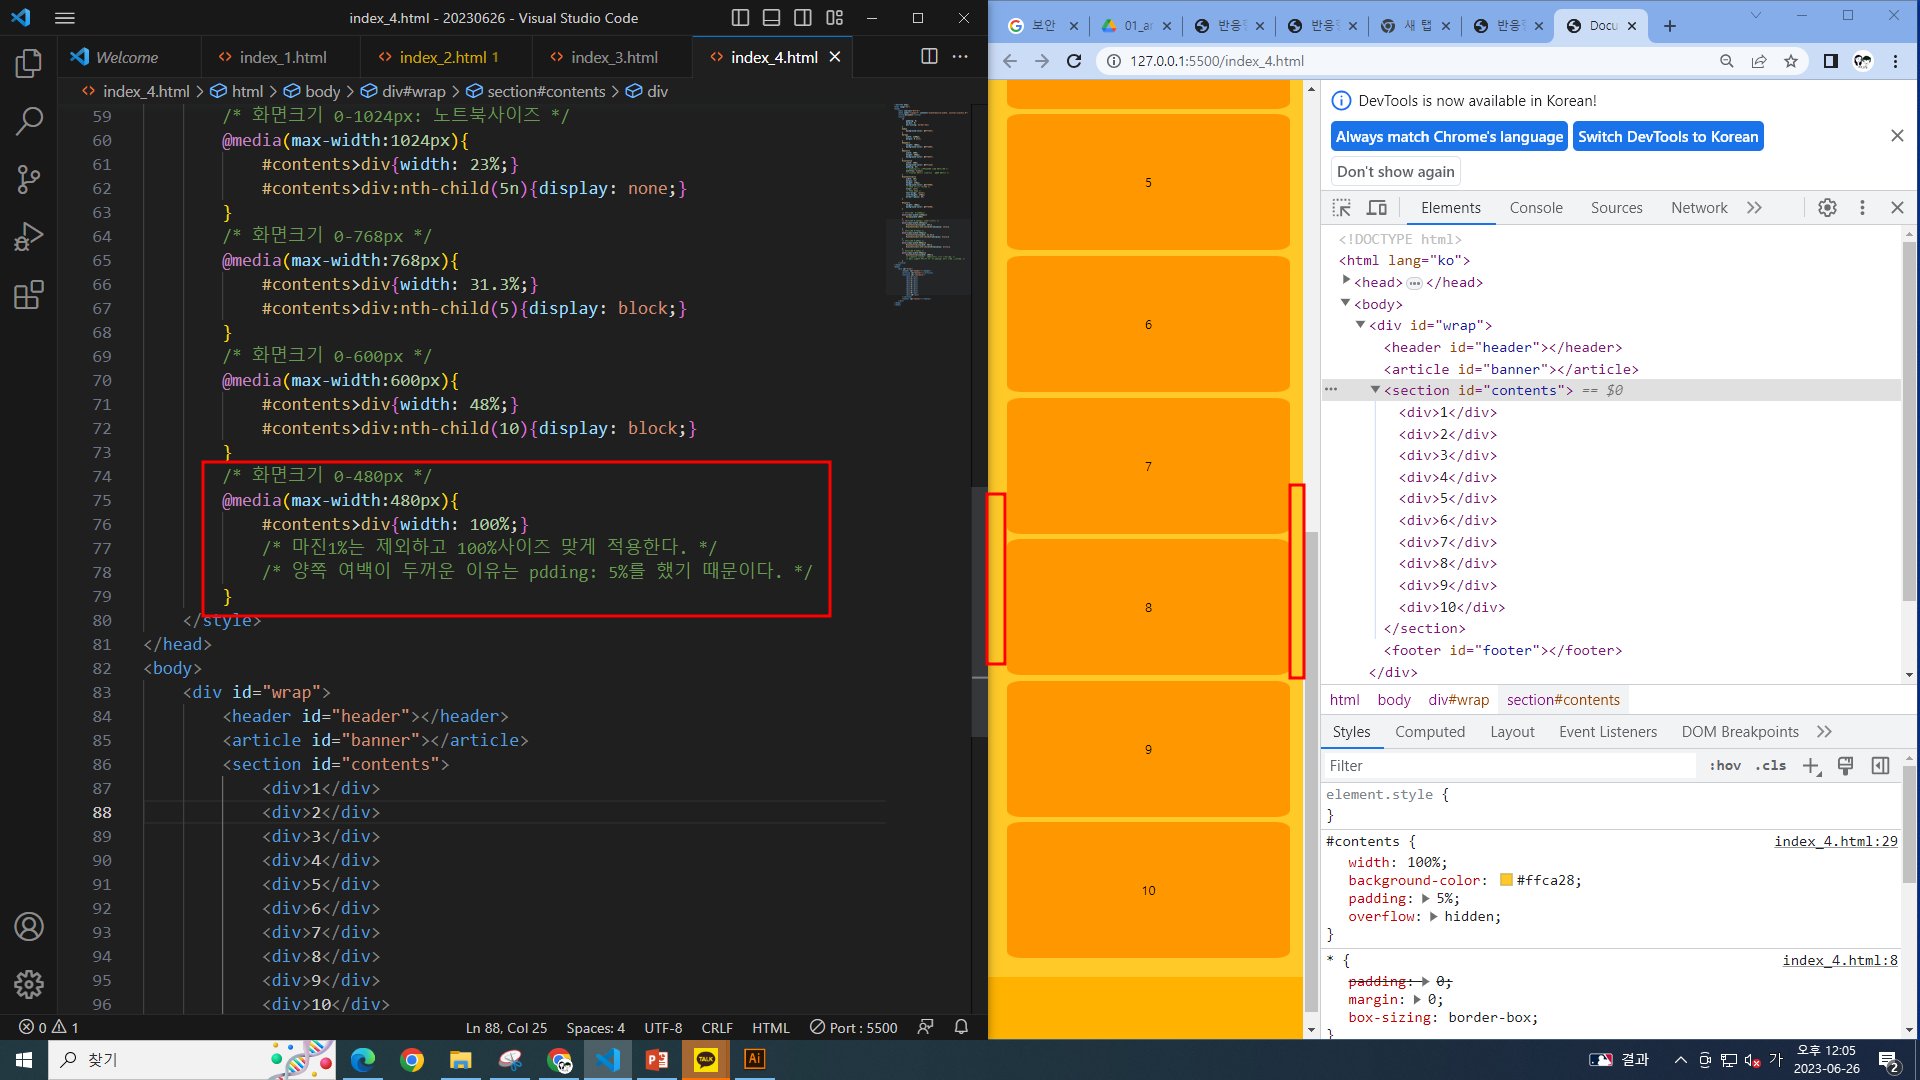1920x1080 pixels.
Task: Open the Explorer view in VS Code
Action: point(29,64)
